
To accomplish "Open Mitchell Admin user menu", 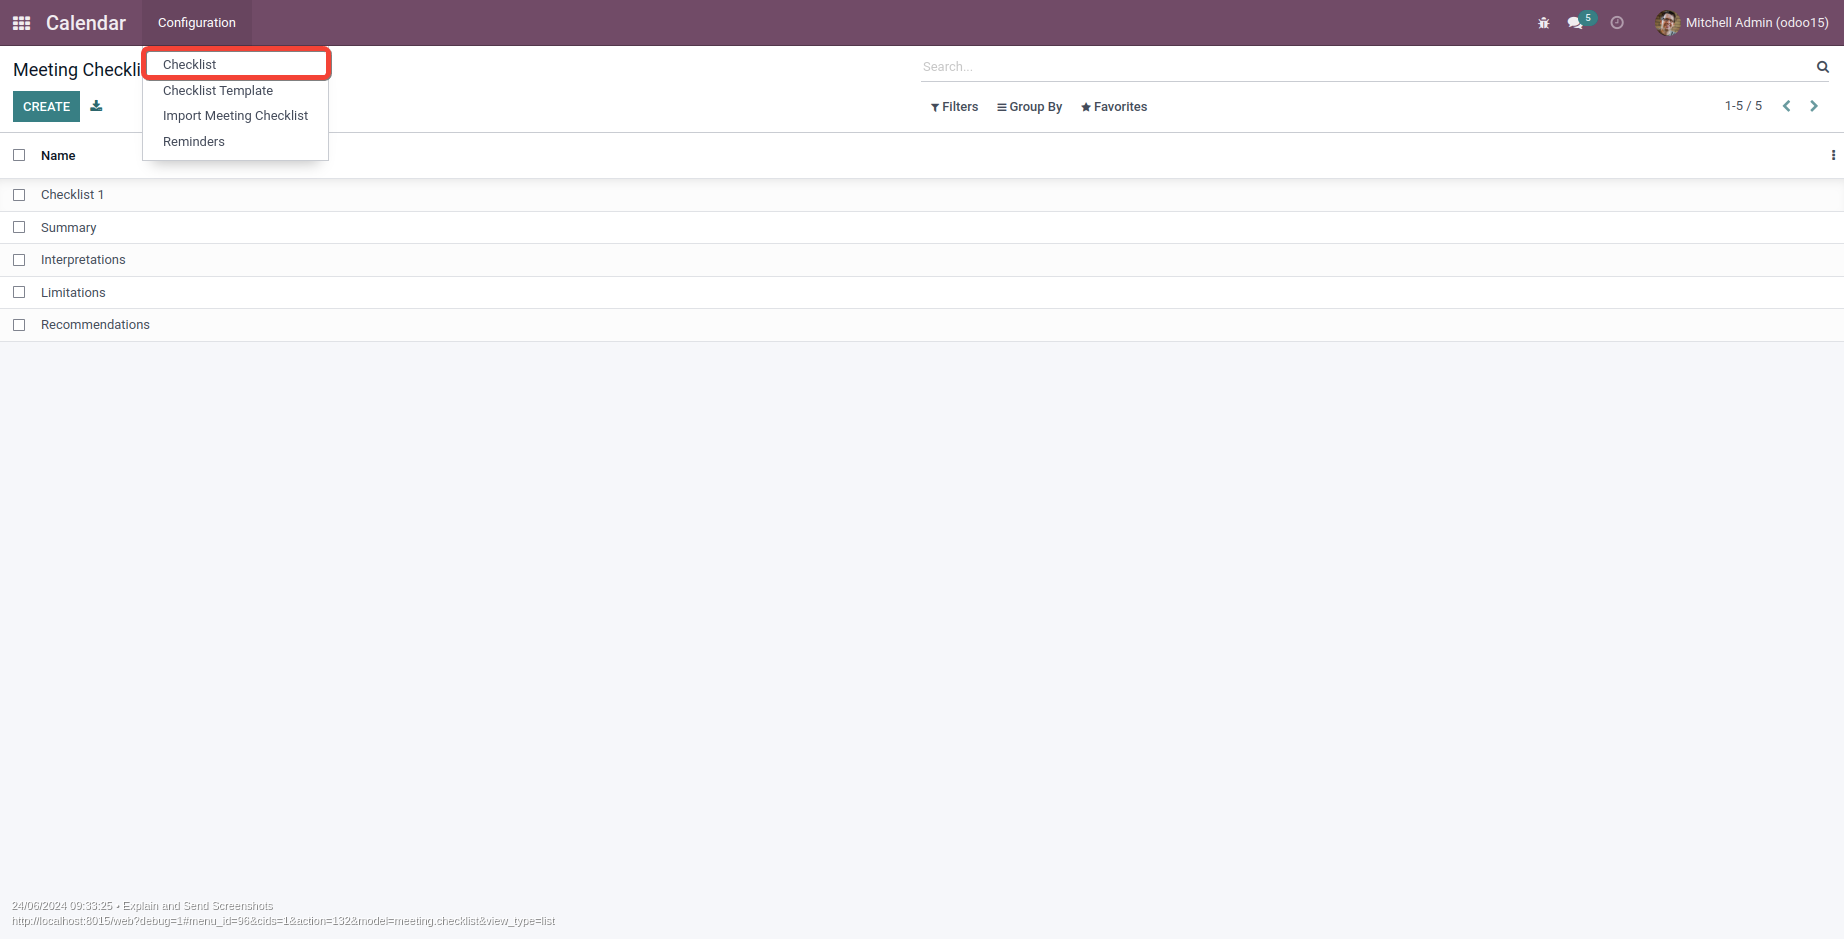I will (1742, 23).
